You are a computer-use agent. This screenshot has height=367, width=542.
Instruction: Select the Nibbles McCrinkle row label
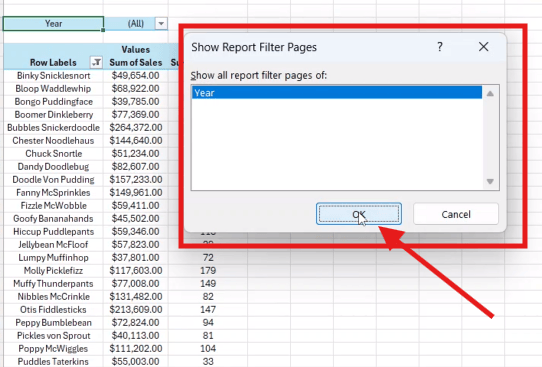pos(53,297)
